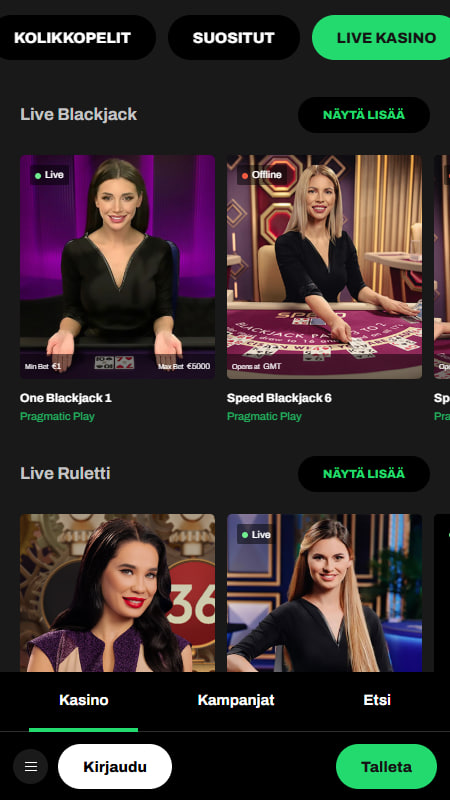Switch to the Kasino bottom tab
Screen dimensions: 450x800
(x=84, y=701)
